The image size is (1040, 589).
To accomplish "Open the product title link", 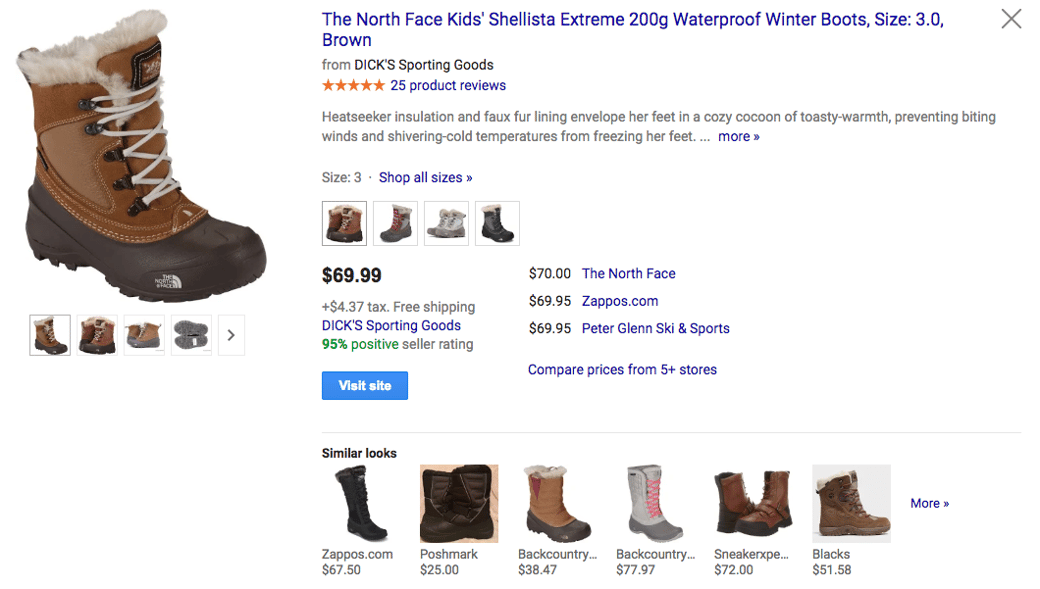I will click(x=632, y=20).
